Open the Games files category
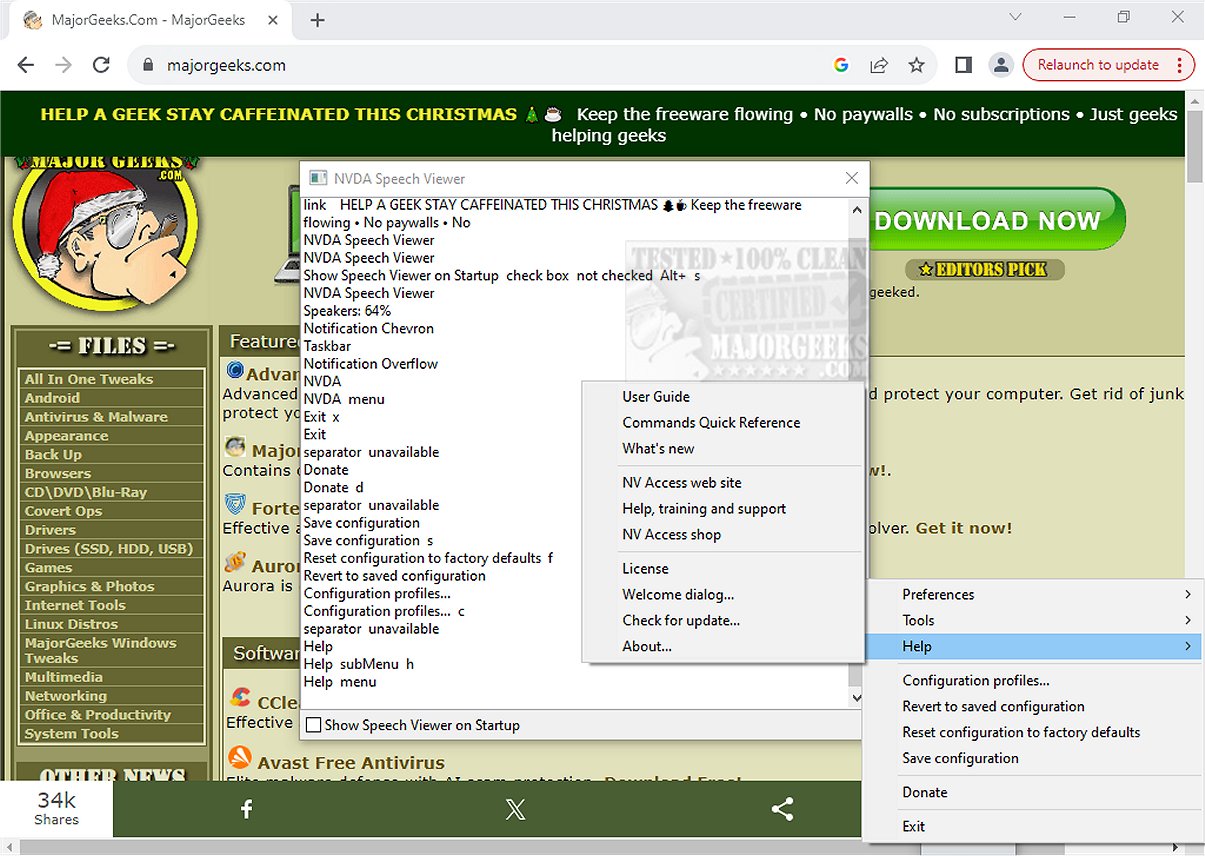The image size is (1205, 856). (x=48, y=567)
